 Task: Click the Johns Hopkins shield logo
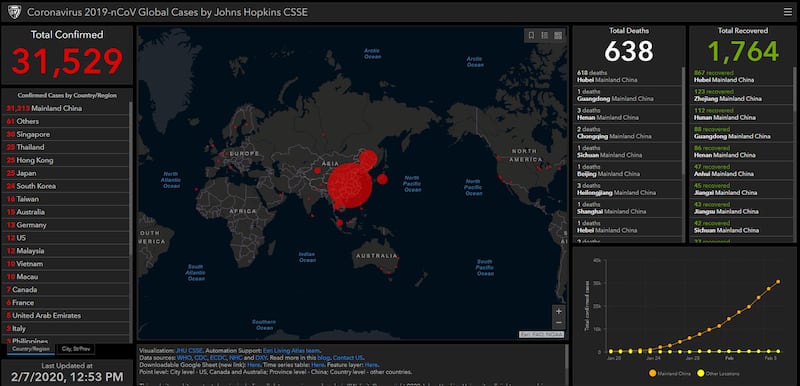(14, 12)
